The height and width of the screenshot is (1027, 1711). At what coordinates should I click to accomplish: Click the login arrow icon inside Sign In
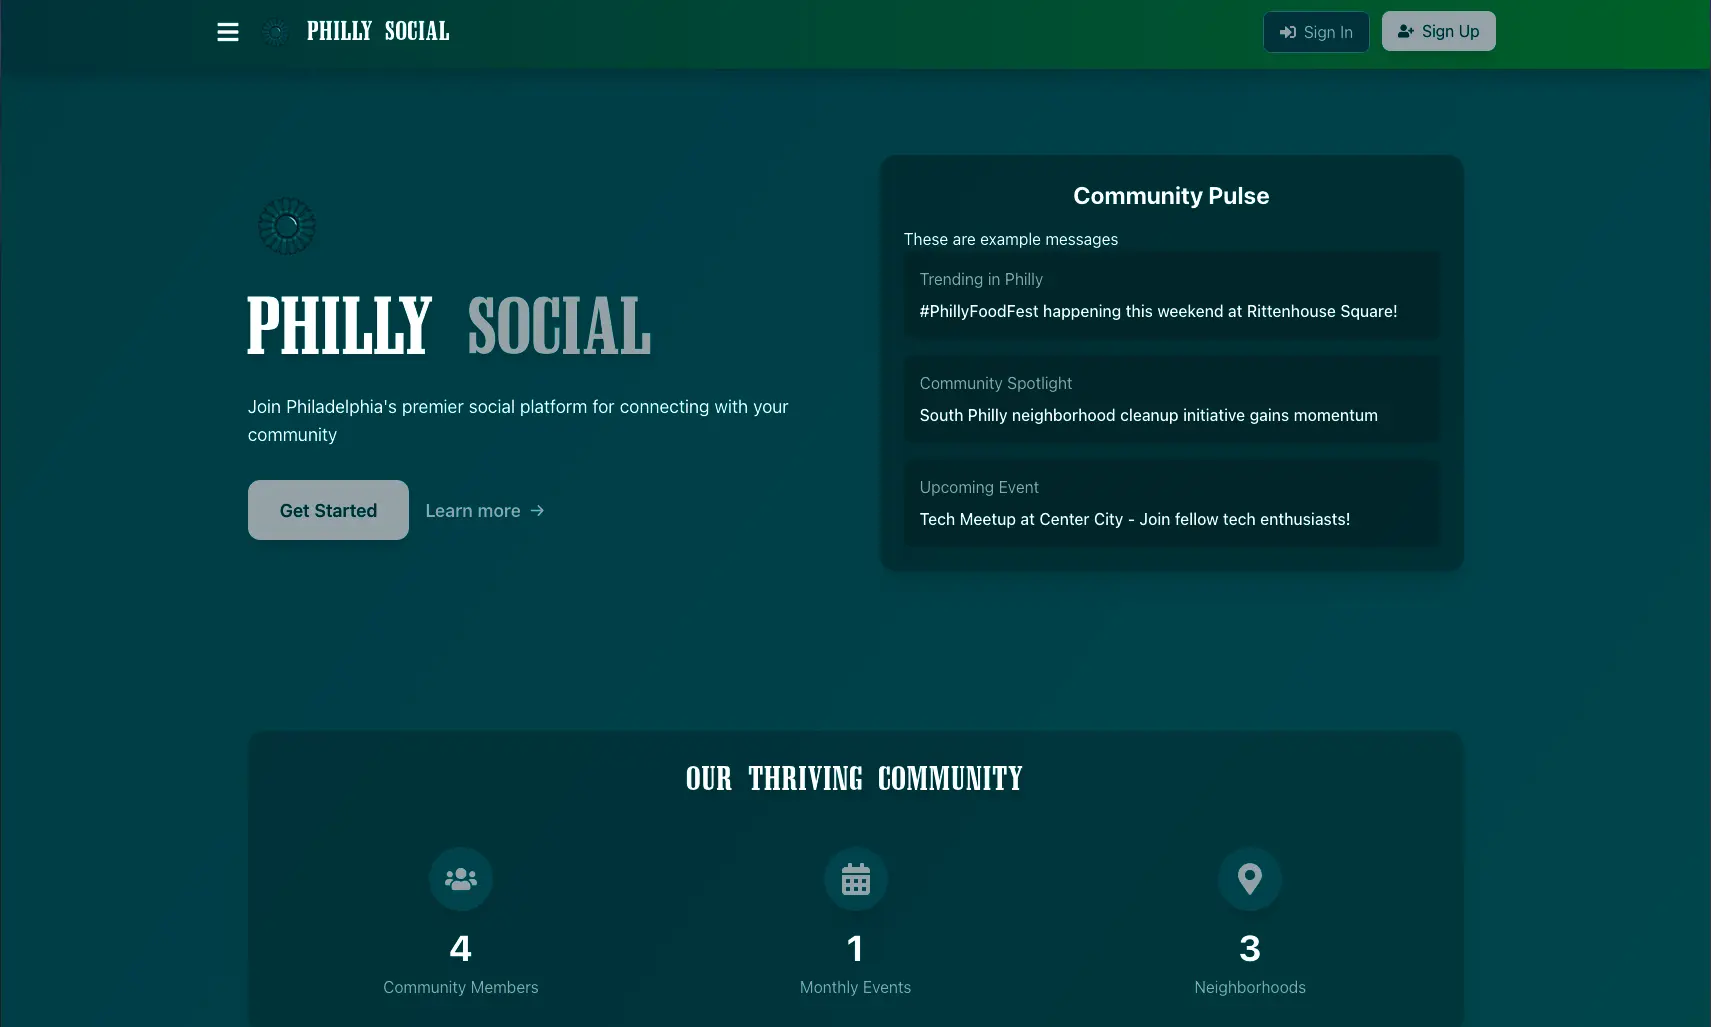click(x=1288, y=31)
